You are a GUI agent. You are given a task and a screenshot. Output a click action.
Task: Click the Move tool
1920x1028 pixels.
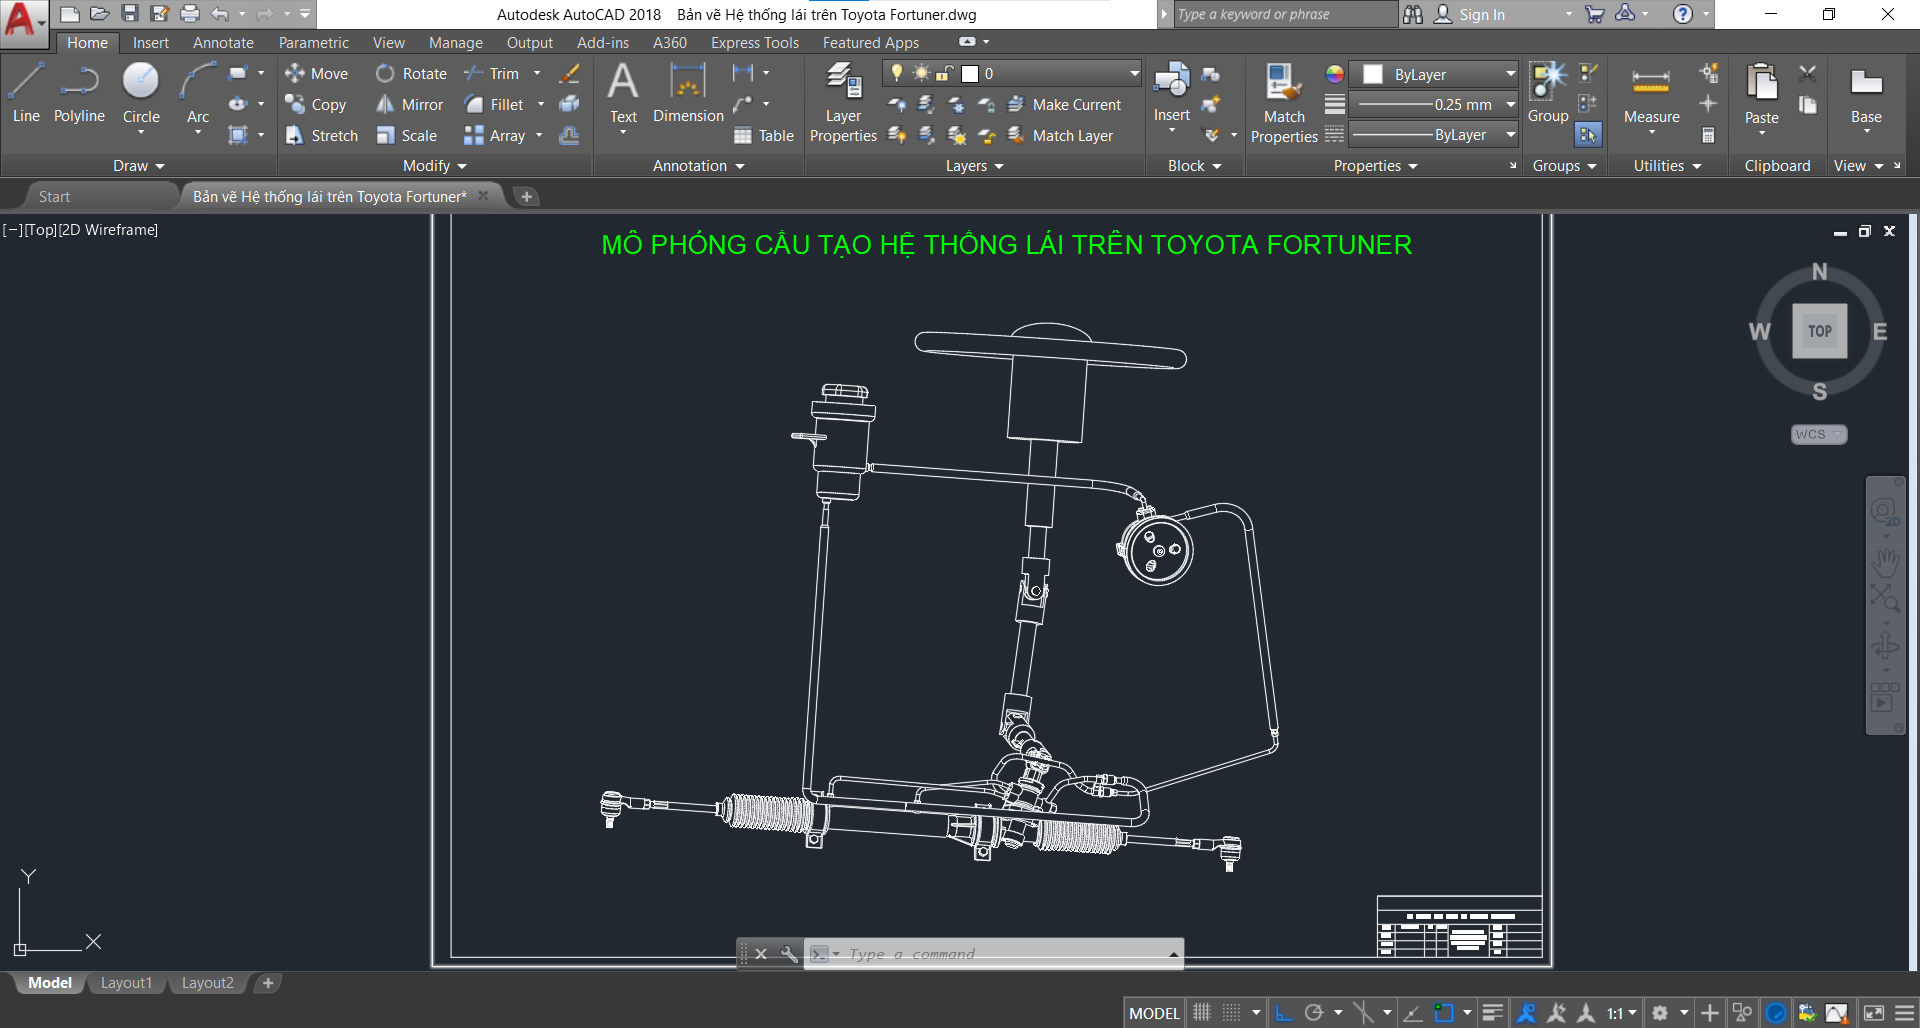tap(316, 73)
